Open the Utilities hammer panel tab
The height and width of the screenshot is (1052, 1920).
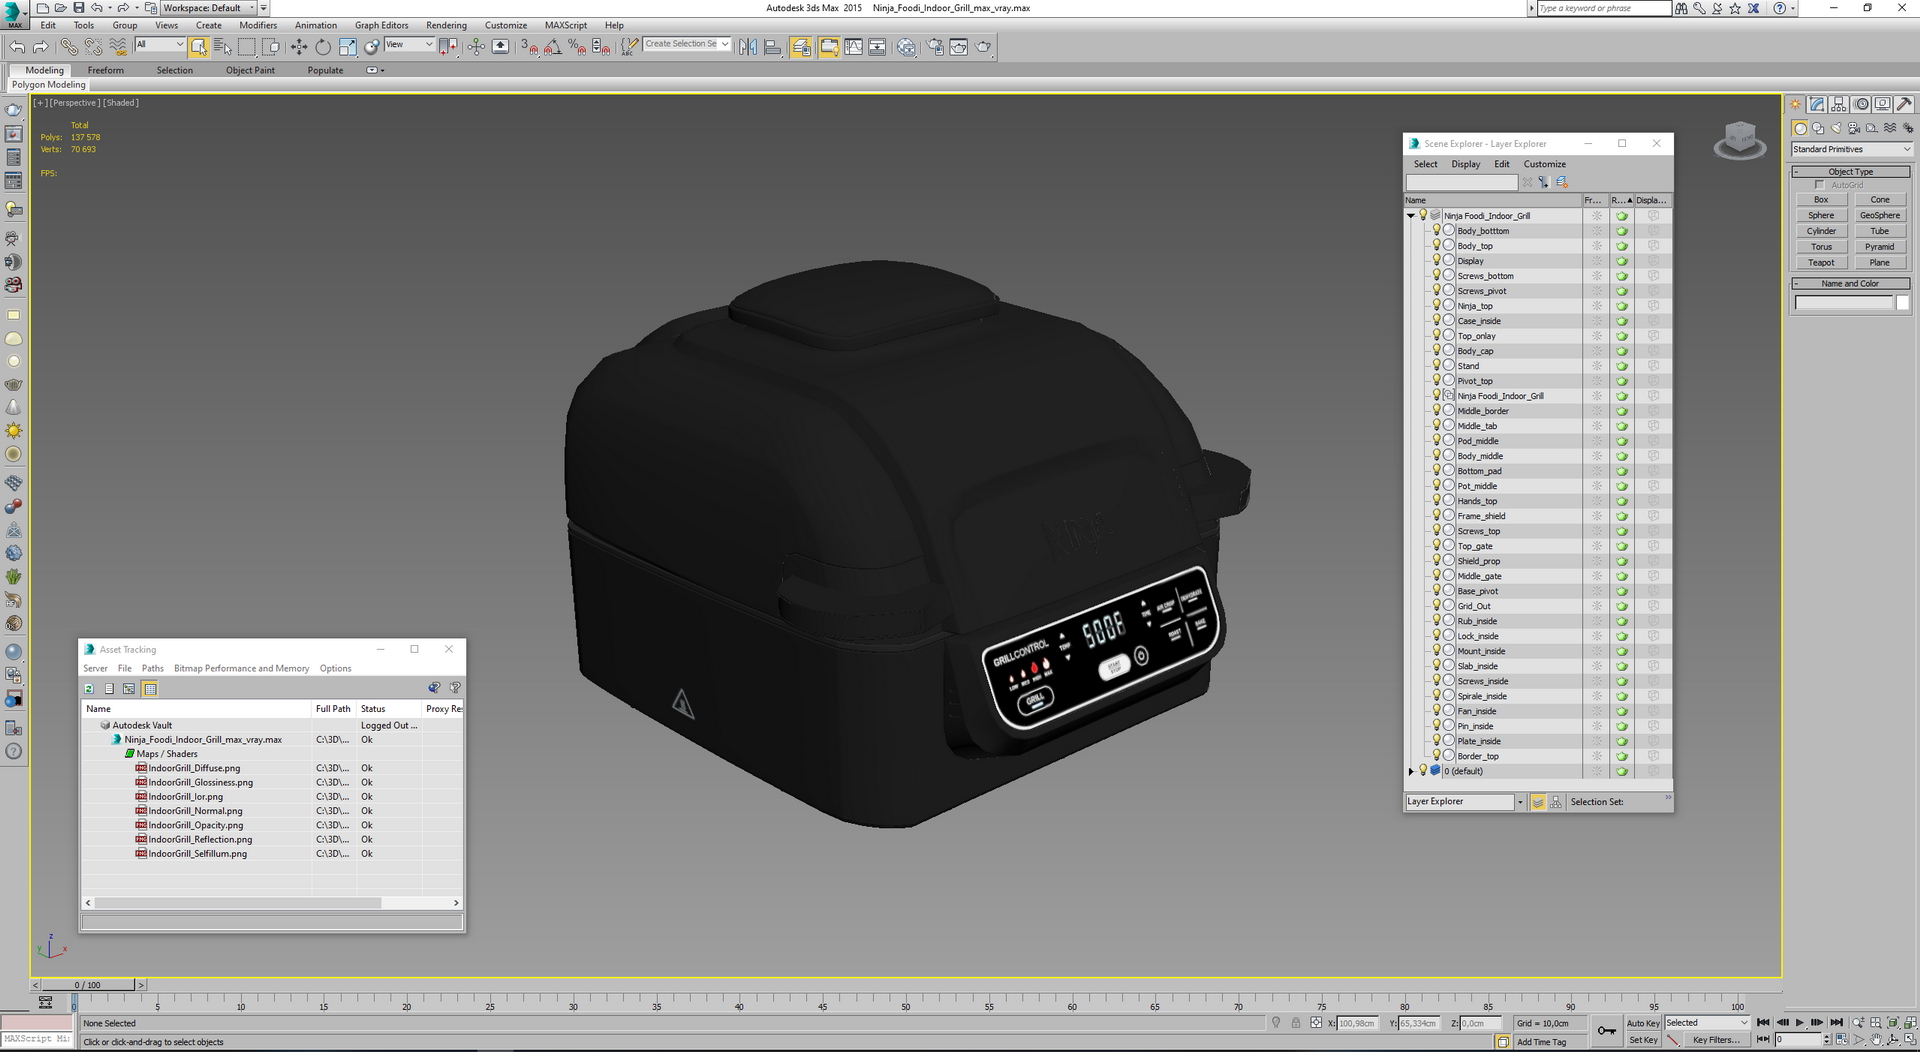click(1905, 104)
